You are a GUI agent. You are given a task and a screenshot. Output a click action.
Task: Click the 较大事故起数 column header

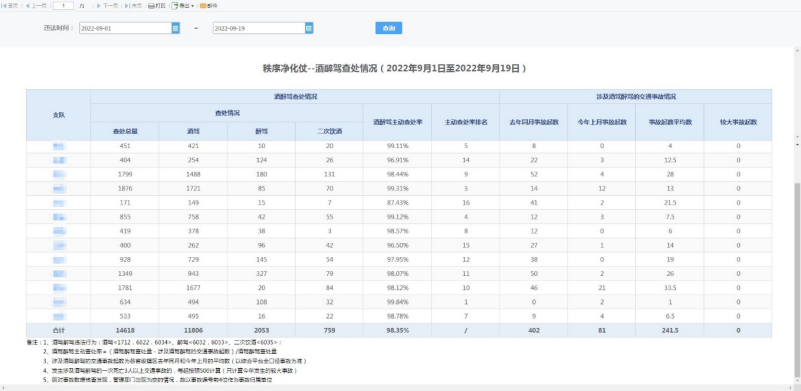coord(738,122)
